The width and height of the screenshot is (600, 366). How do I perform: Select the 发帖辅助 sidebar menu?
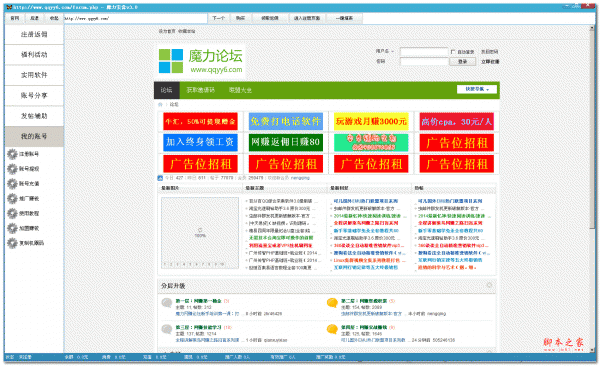coord(34,116)
